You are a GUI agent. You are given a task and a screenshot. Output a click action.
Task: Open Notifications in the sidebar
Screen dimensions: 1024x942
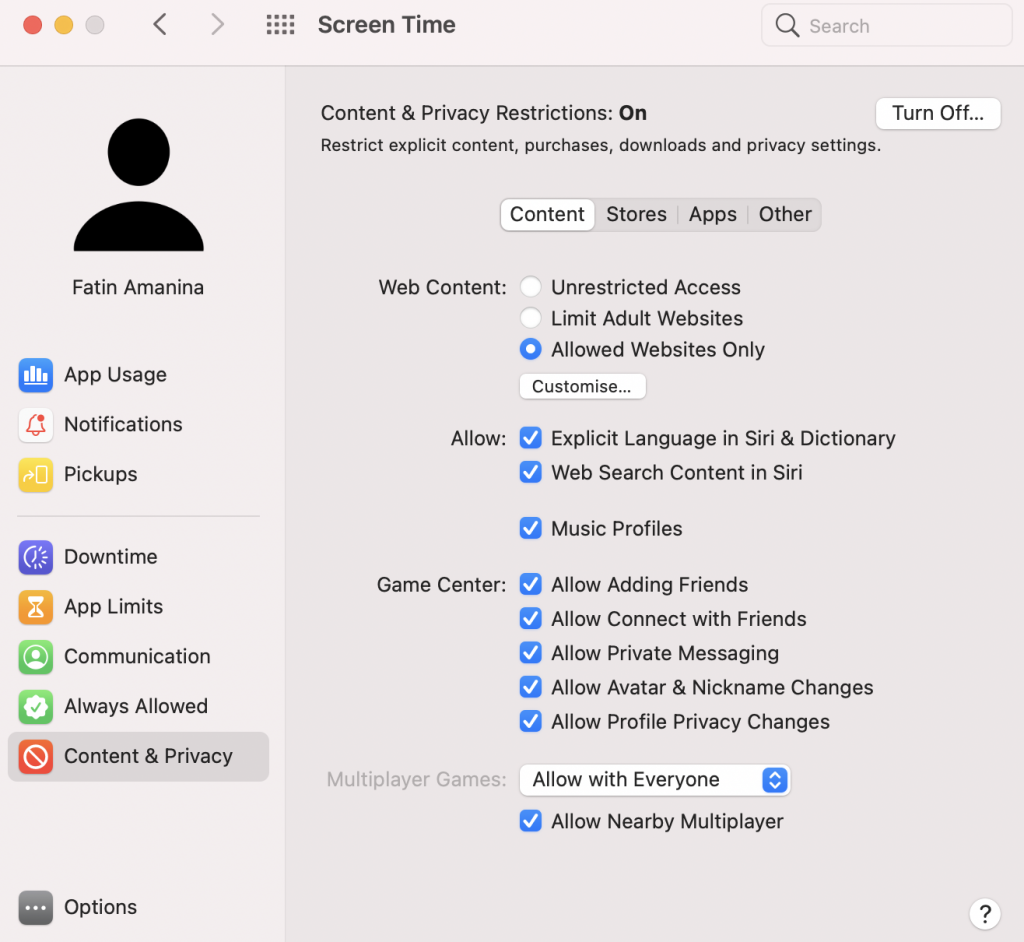point(138,425)
